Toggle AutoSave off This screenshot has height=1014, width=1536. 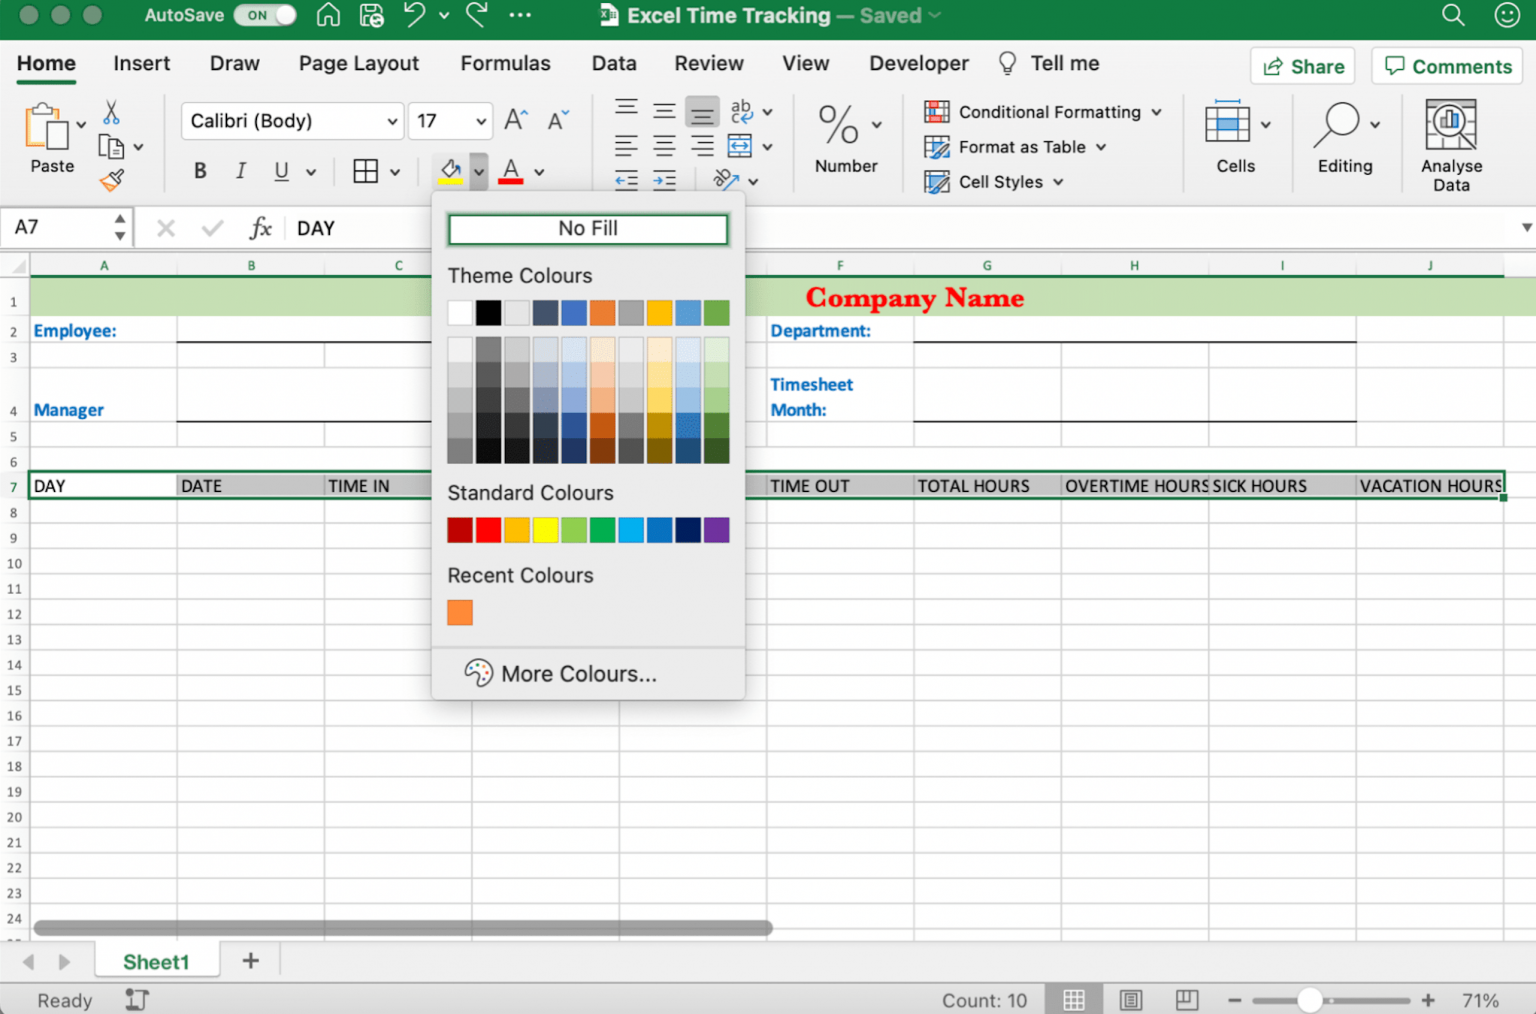point(265,15)
